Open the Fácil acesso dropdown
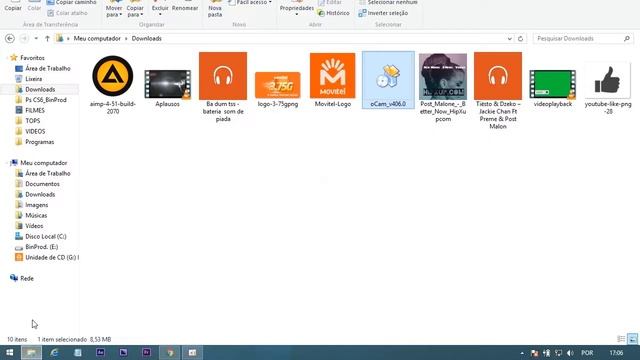 click(250, 2)
